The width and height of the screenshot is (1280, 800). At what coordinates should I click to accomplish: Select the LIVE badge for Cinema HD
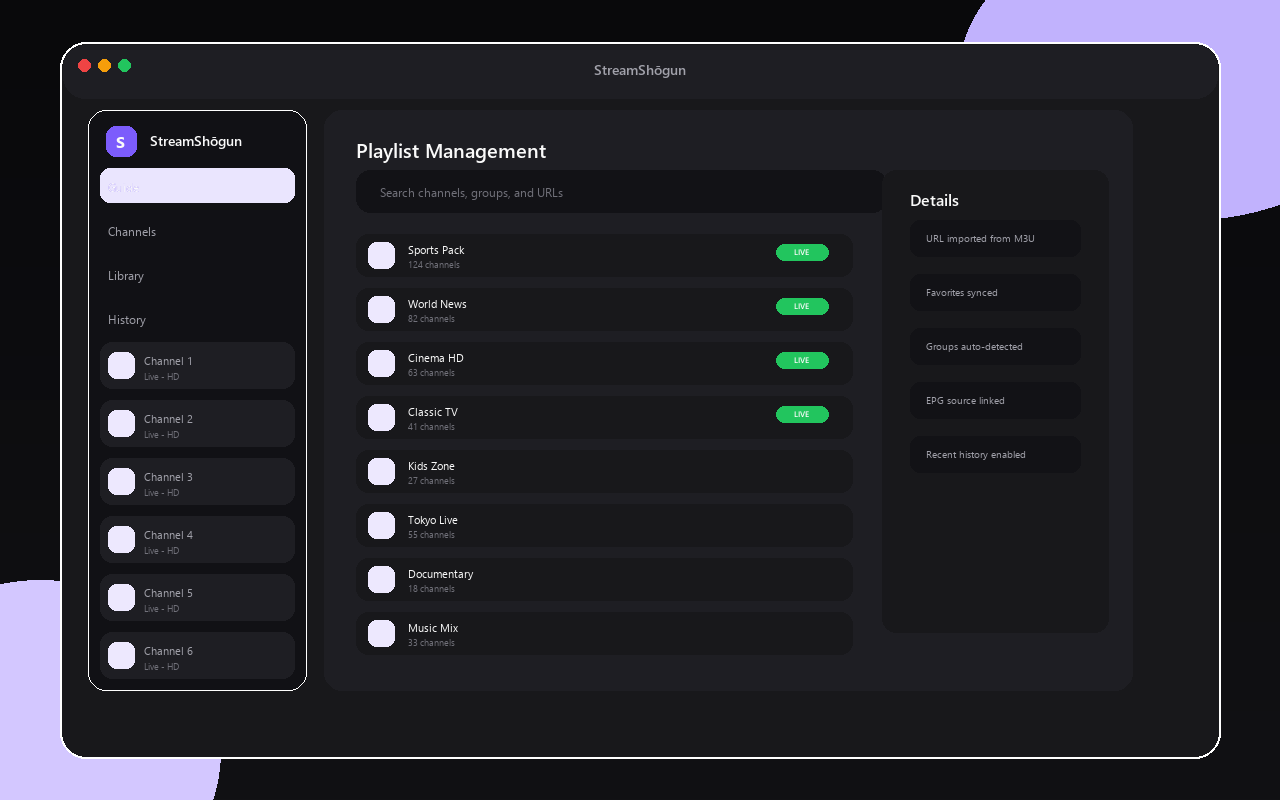(x=802, y=360)
